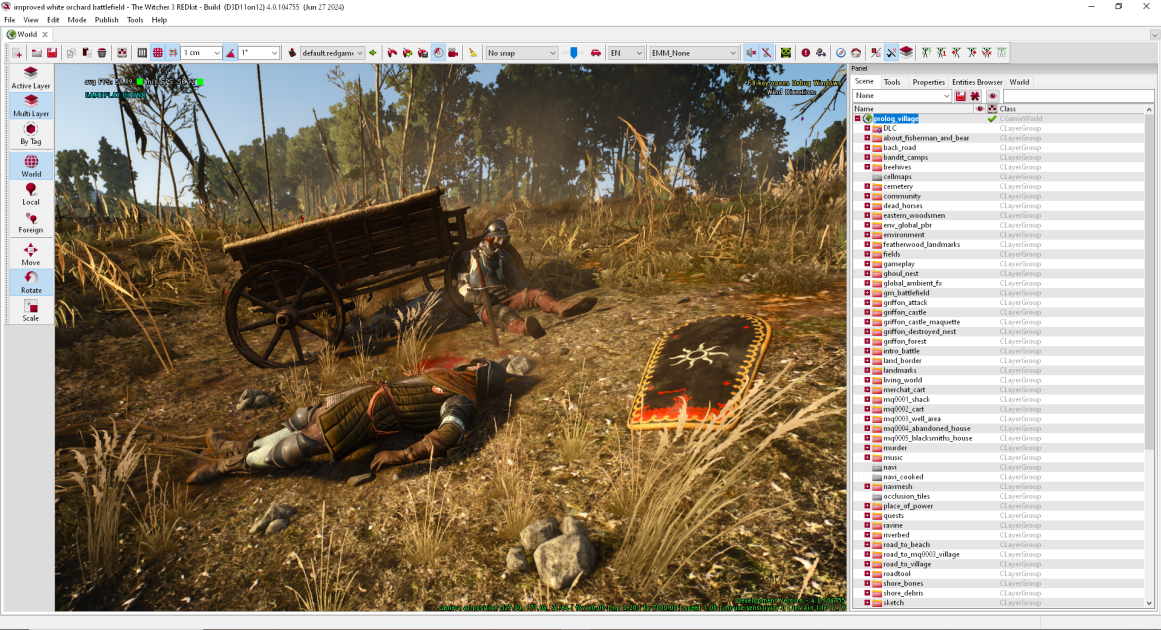The height and width of the screenshot is (630, 1161).
Task: Click the open folder icon in main toolbar
Action: click(36, 53)
